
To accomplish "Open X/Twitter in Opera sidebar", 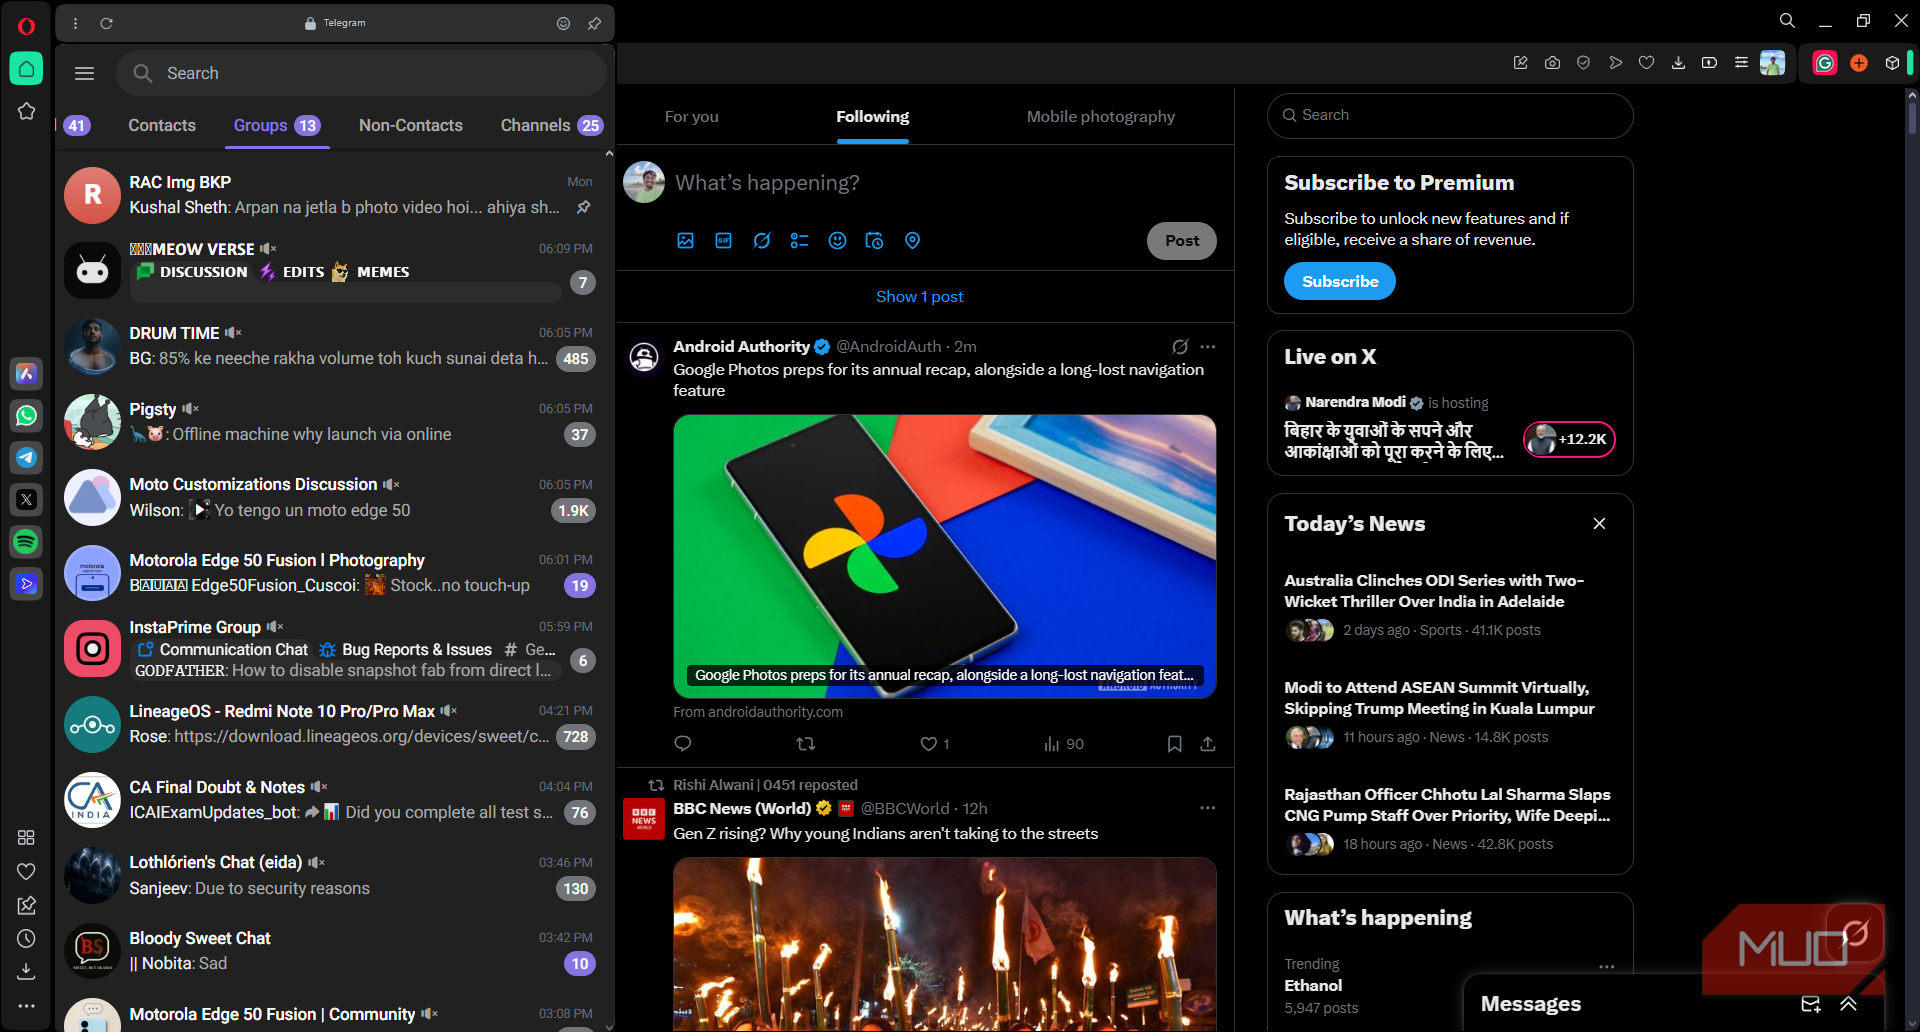I will (x=26, y=499).
